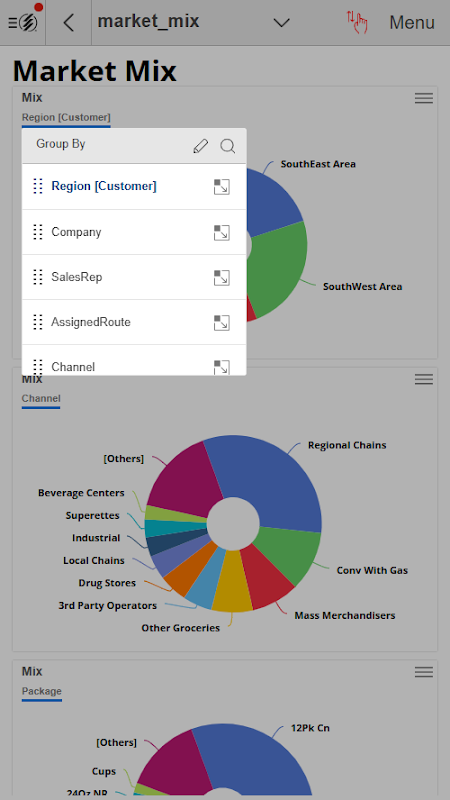Click the 3rd Party Operators label
This screenshot has width=450, height=800.
point(108,606)
